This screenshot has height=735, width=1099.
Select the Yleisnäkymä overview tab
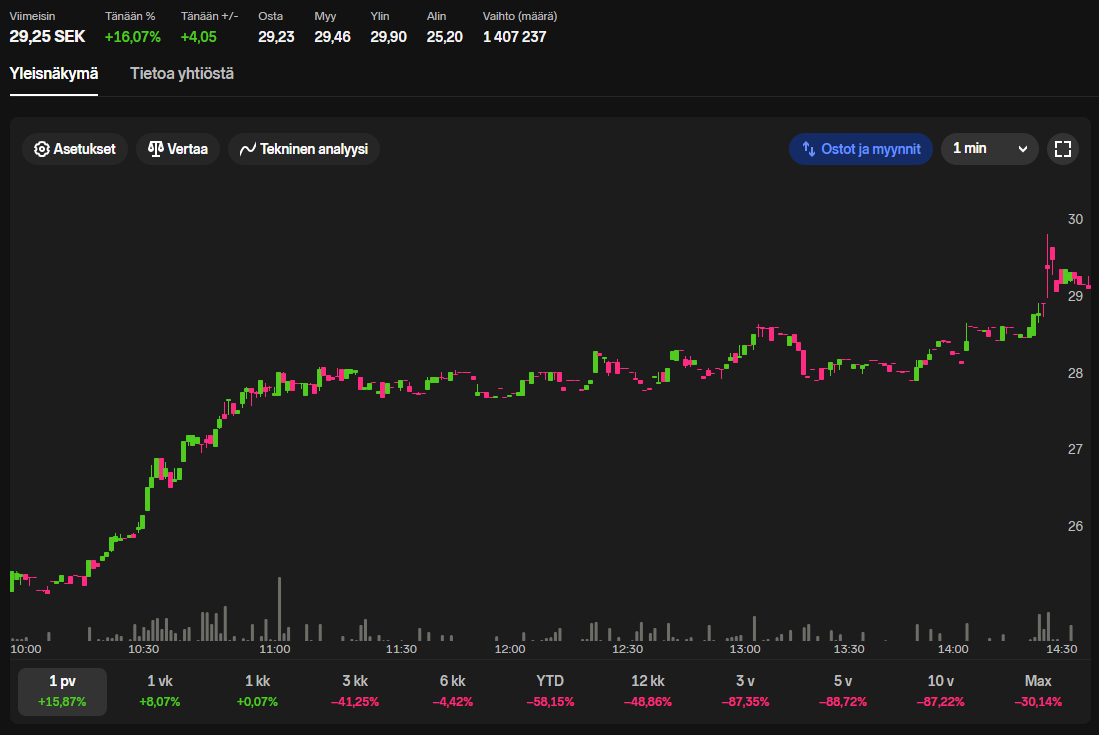[x=54, y=74]
